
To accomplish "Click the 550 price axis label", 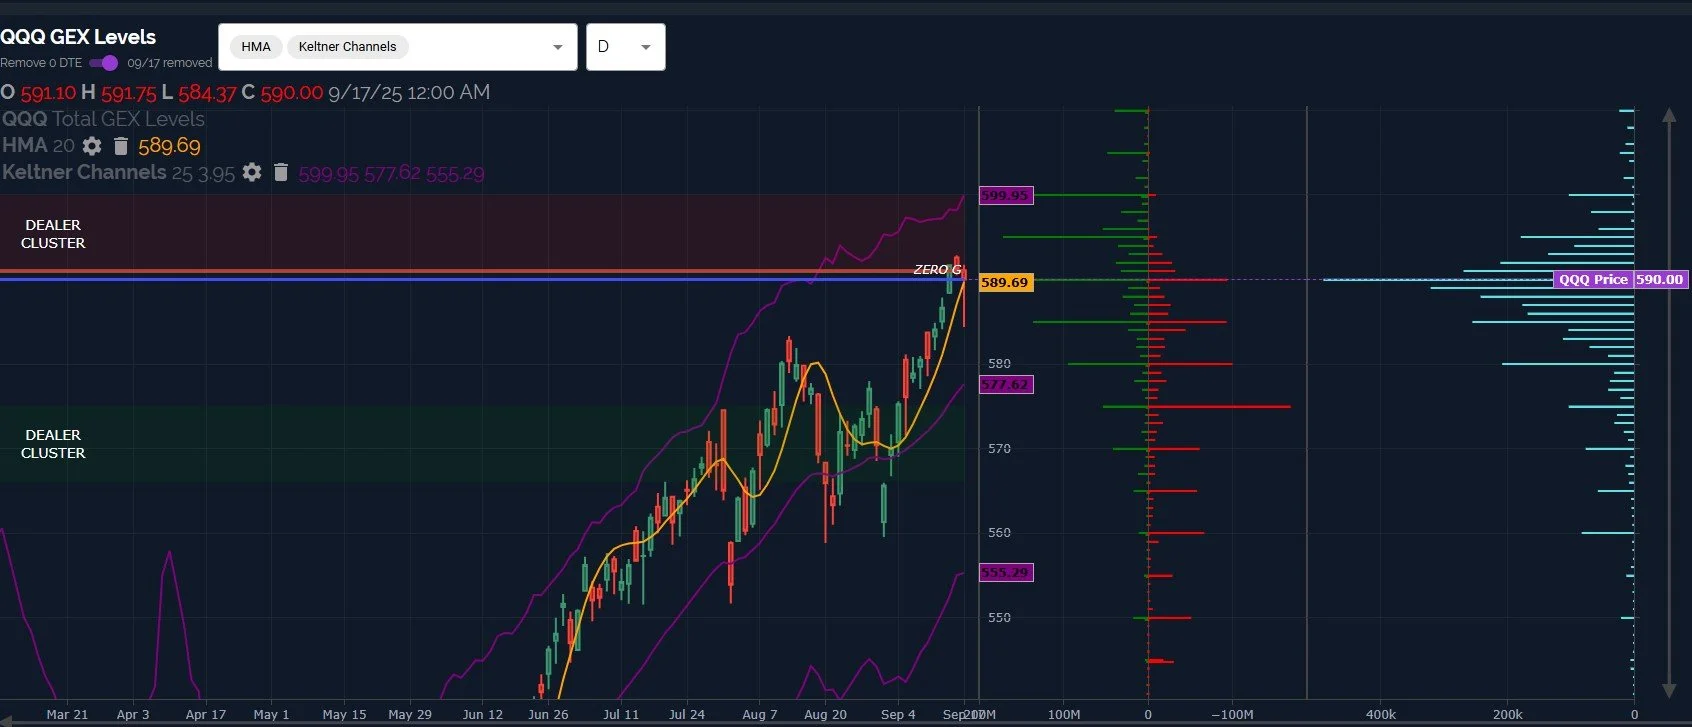I will pos(999,618).
